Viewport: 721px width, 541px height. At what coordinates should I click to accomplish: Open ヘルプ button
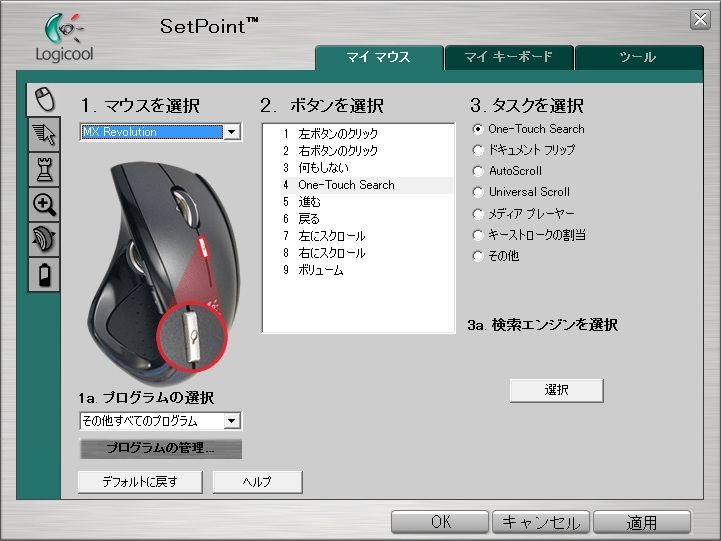pyautogui.click(x=258, y=482)
